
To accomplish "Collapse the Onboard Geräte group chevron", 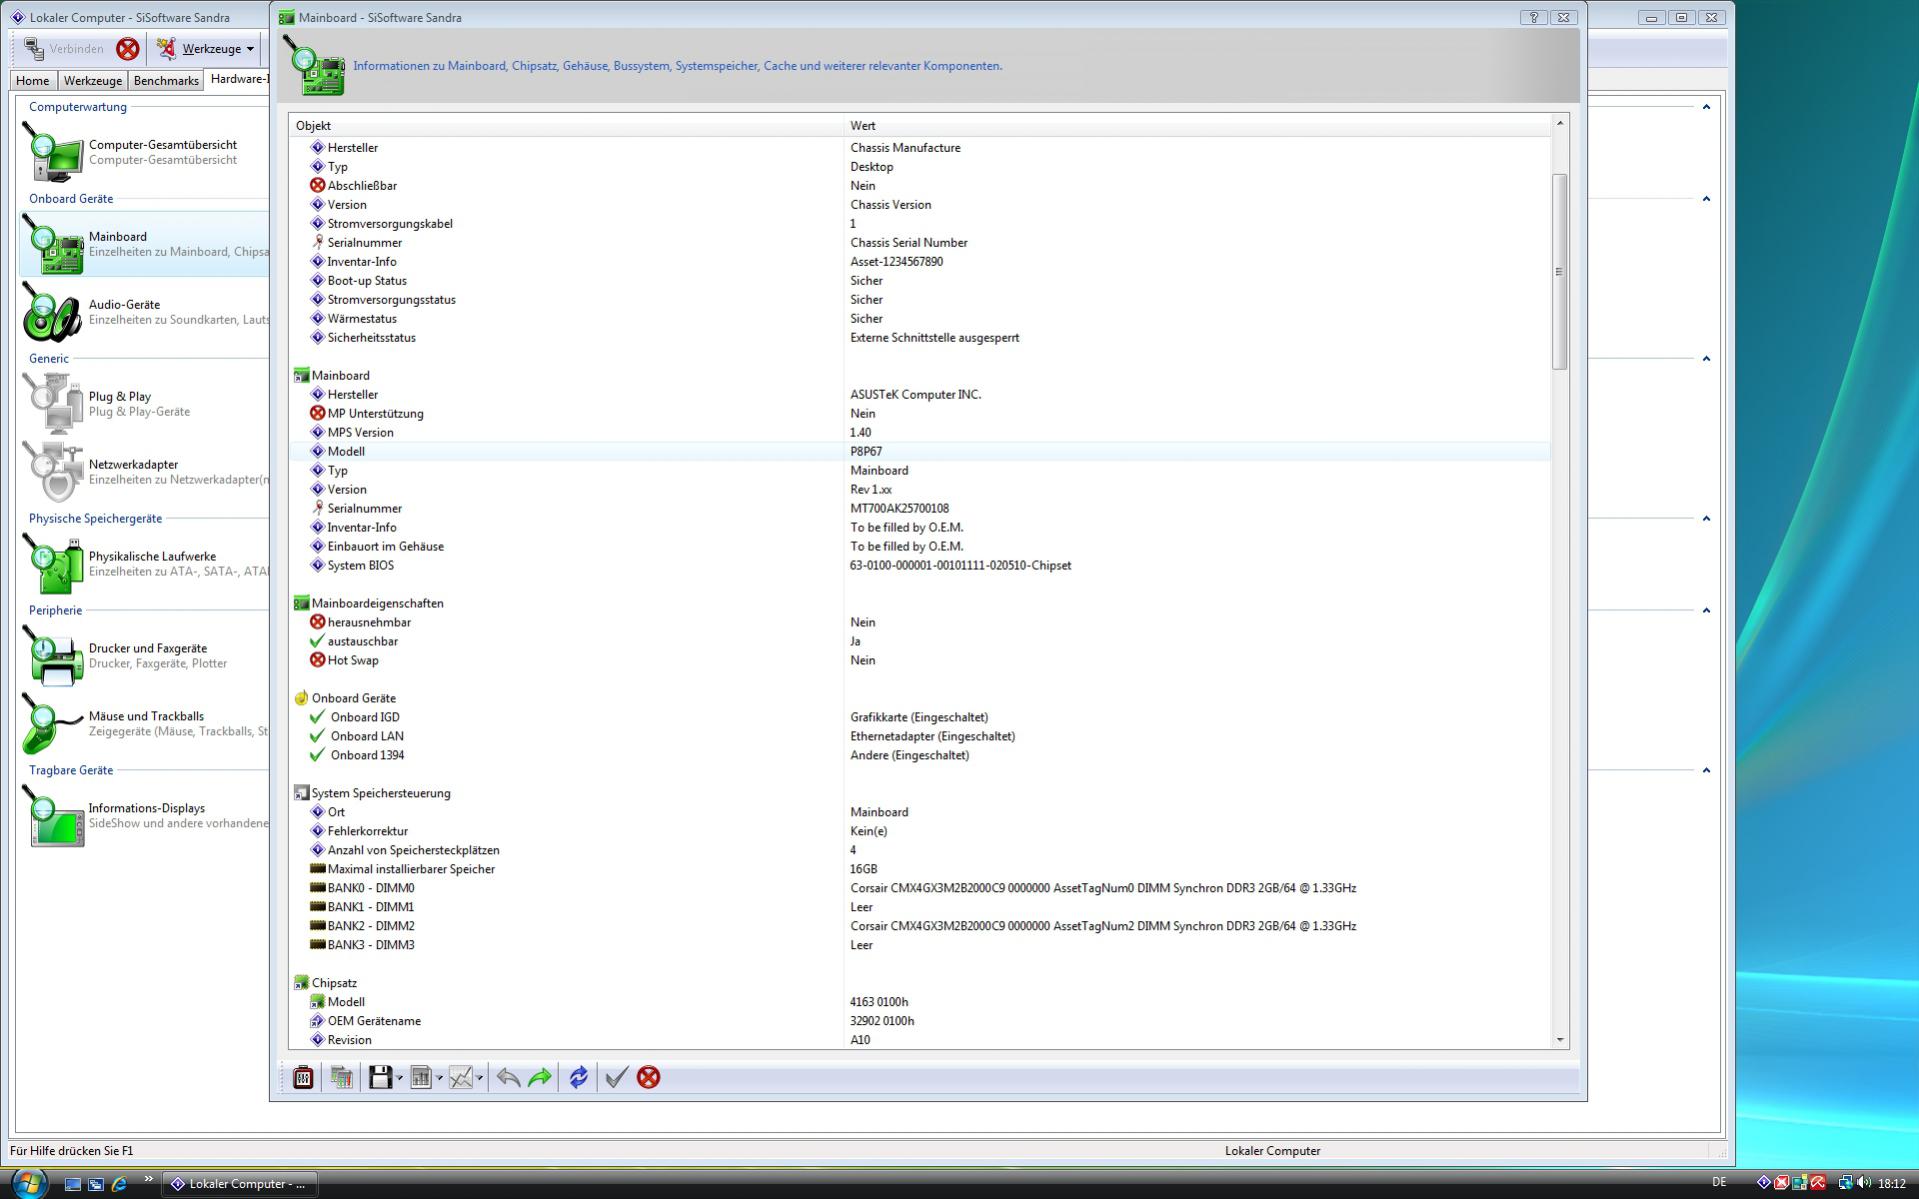I will [x=1706, y=199].
